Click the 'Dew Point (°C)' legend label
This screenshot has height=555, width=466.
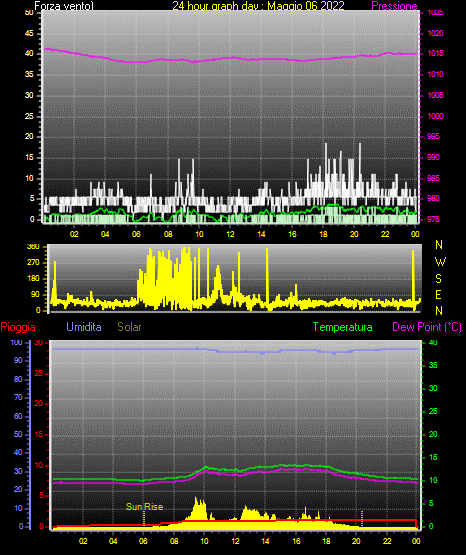point(427,327)
